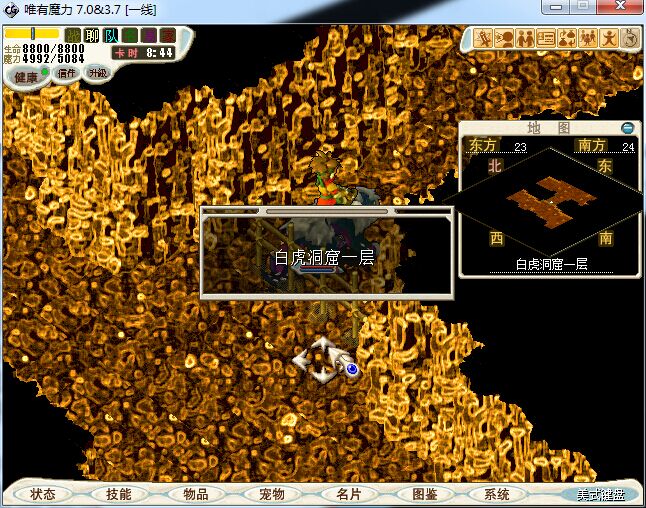Collapse the top-right icon toolbar handle
The width and height of the screenshot is (646, 508).
click(x=468, y=40)
